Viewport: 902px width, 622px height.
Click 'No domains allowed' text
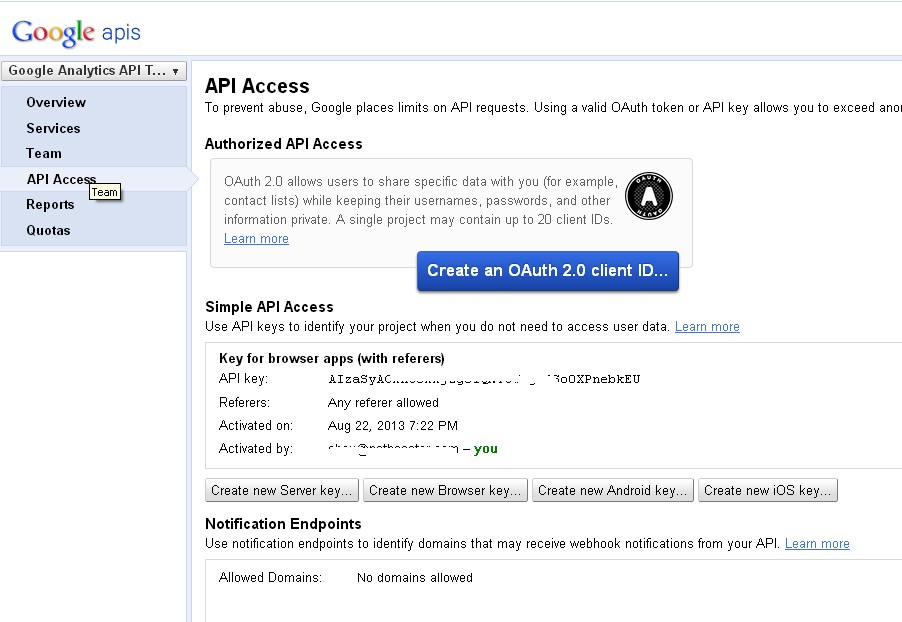click(415, 578)
